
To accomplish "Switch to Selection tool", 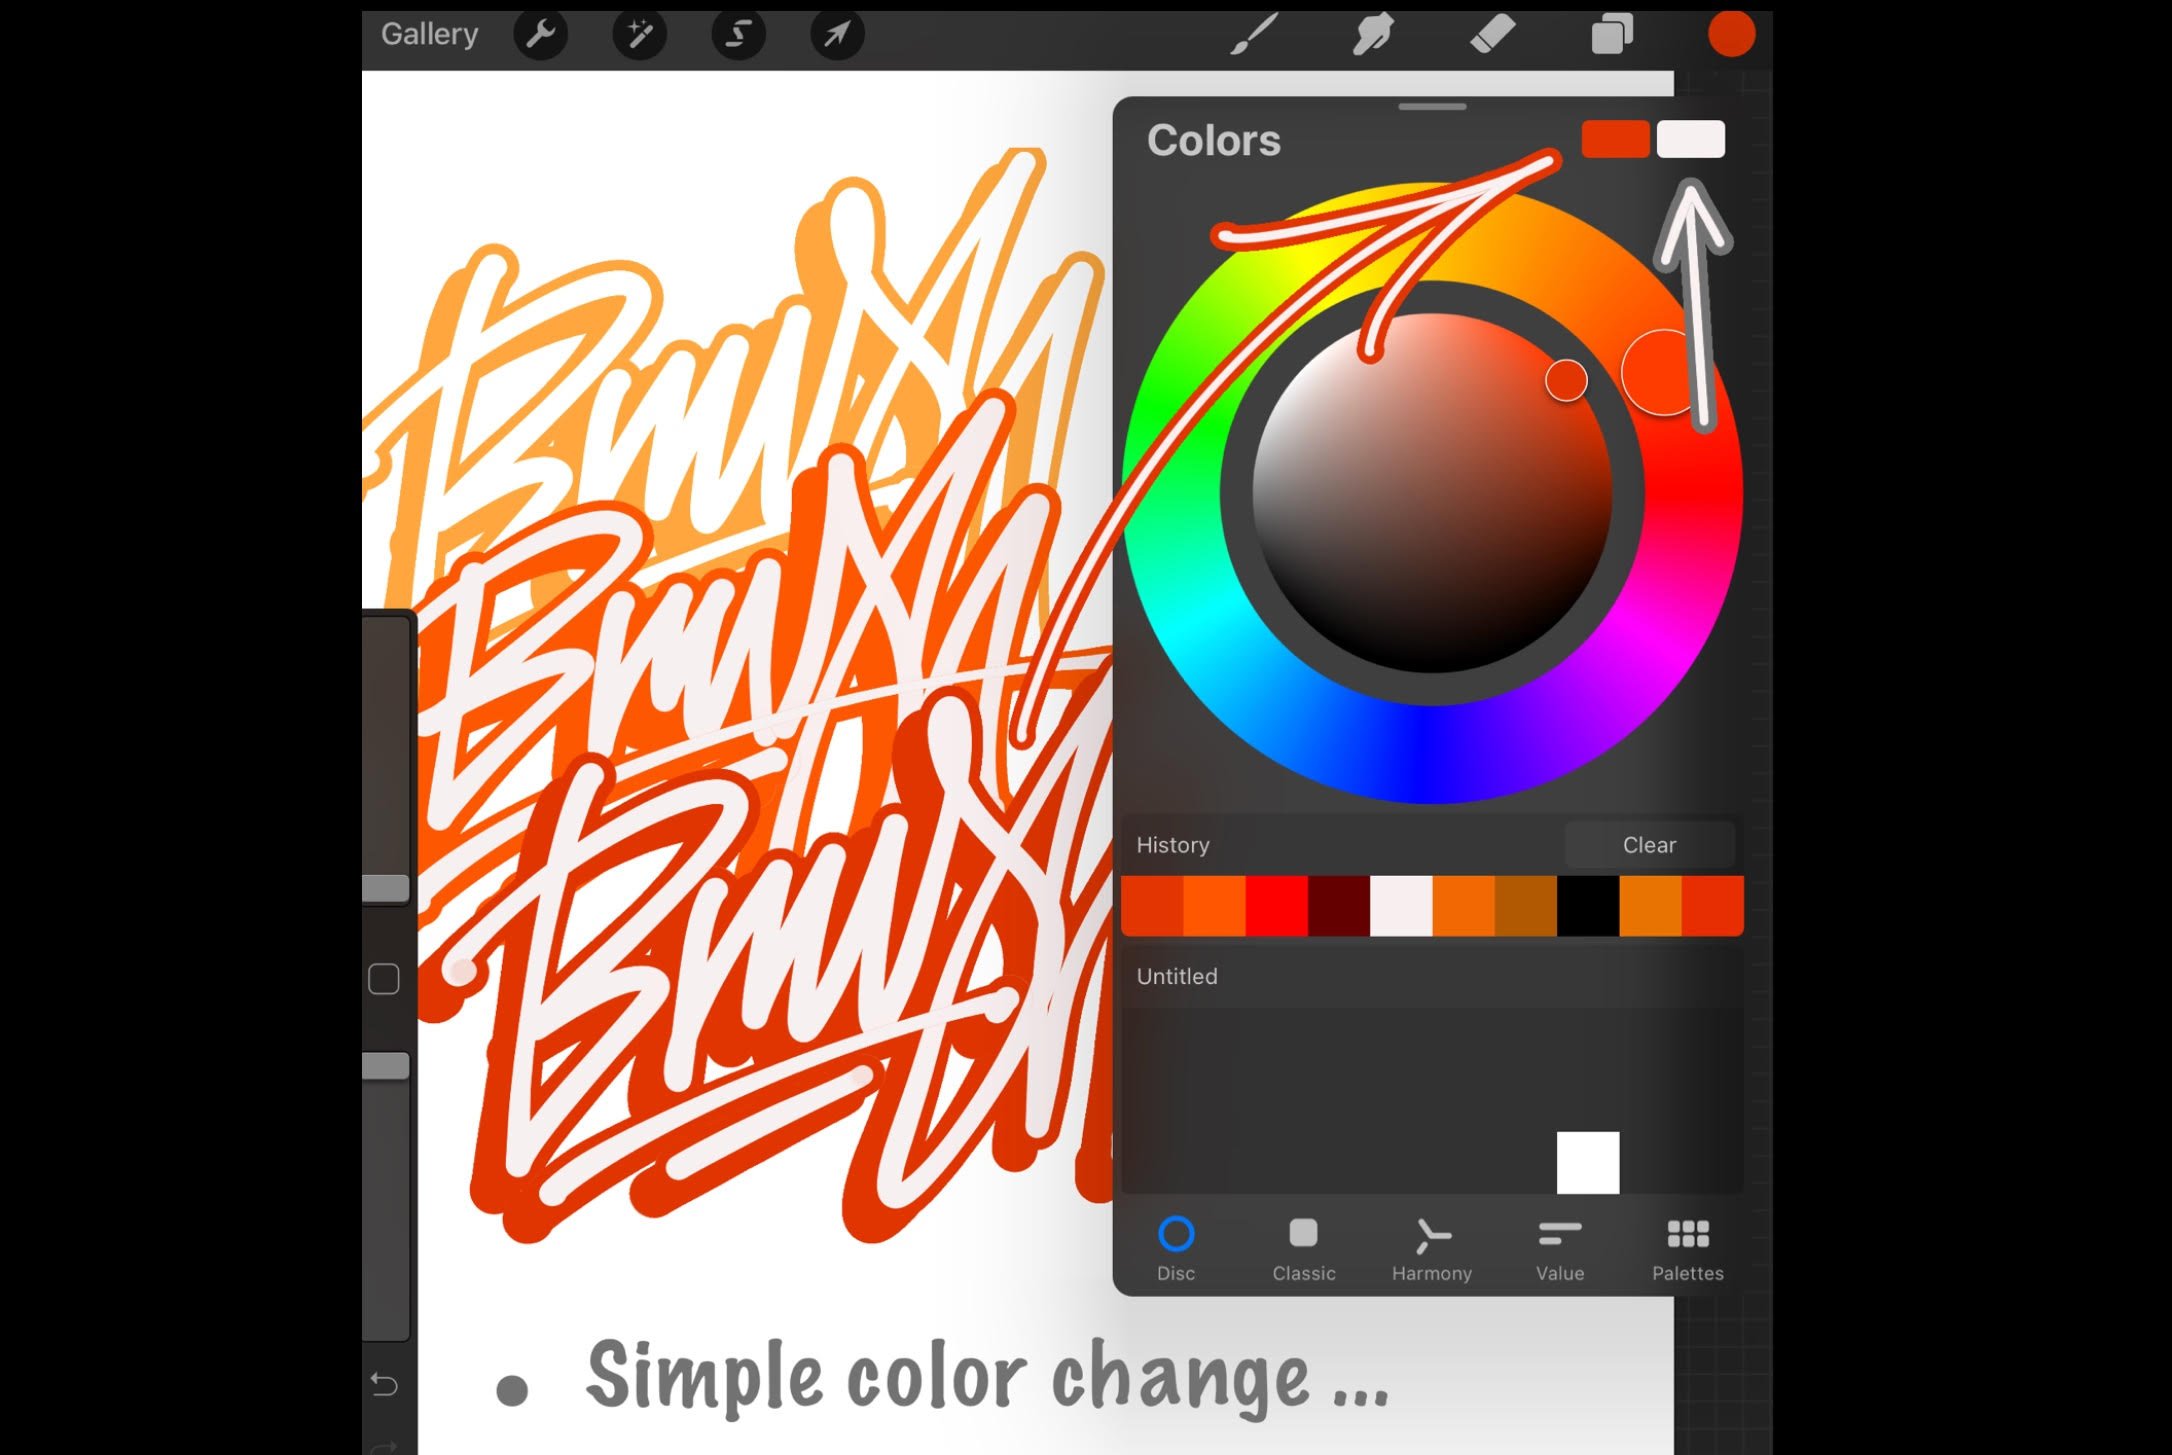I will [739, 32].
